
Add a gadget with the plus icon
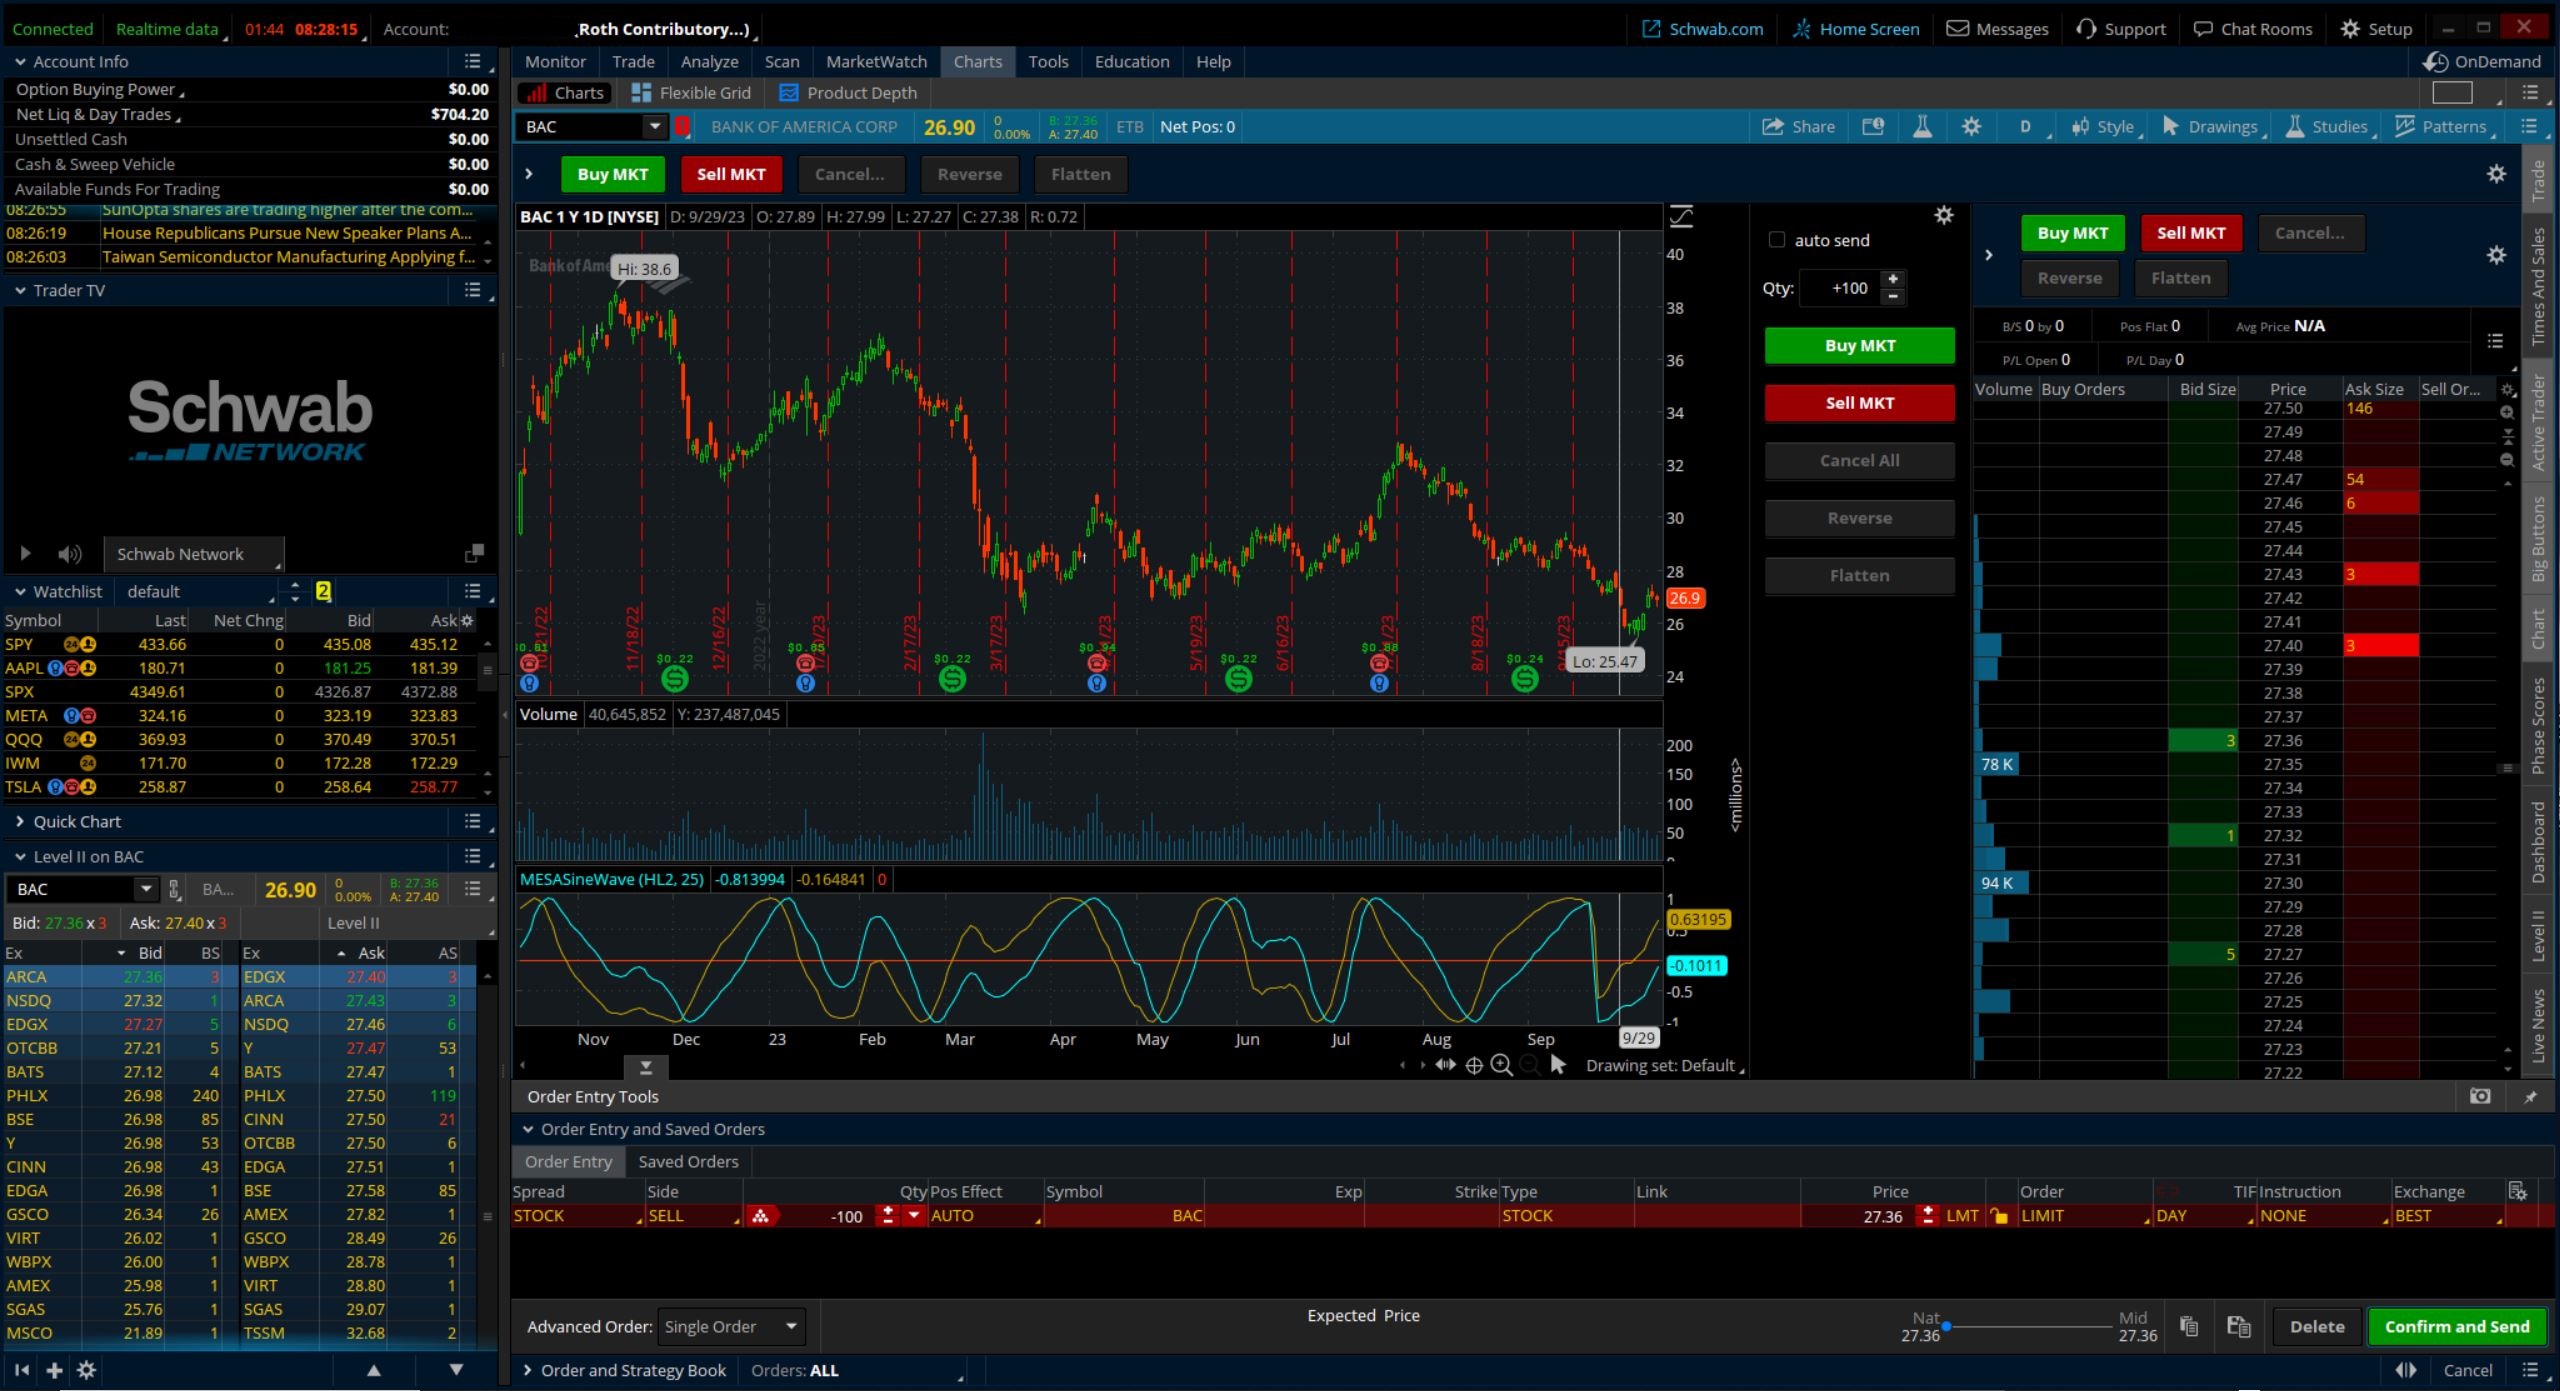point(54,1370)
